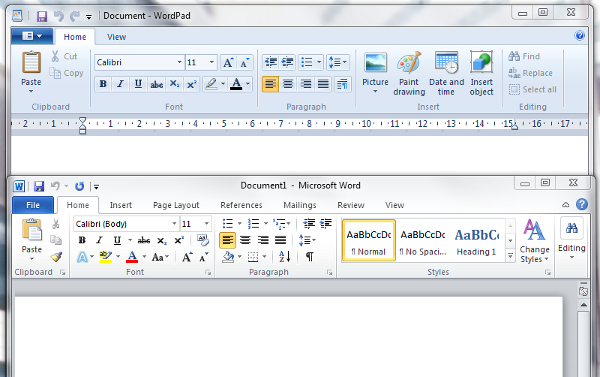Switch to Word Page Layout tab
The height and width of the screenshot is (377, 600).
pyautogui.click(x=176, y=205)
